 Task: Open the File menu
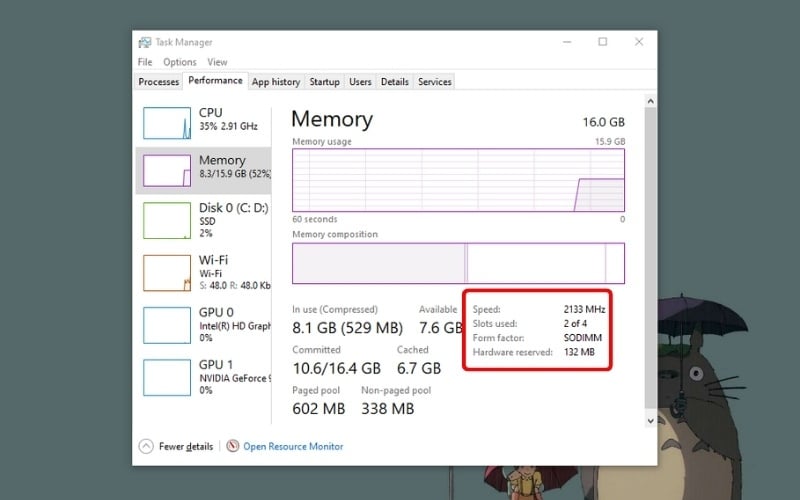click(145, 62)
